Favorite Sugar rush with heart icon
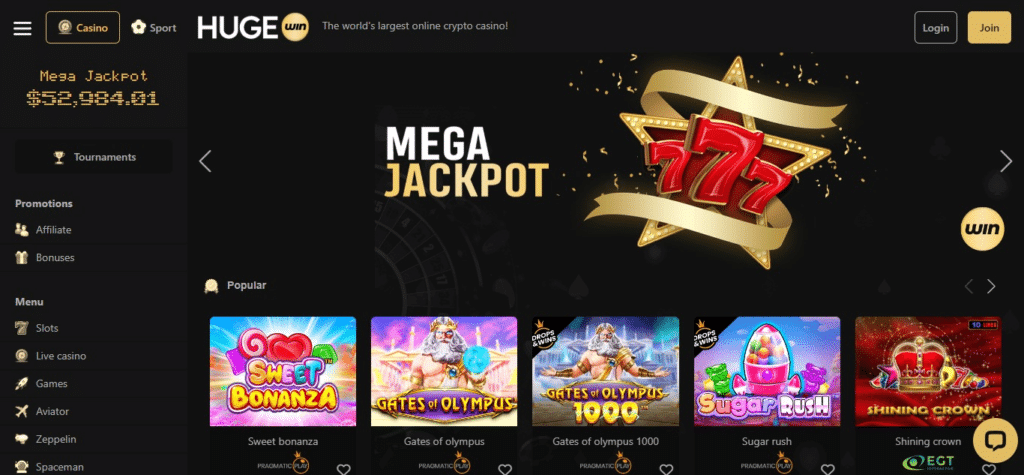Image resolution: width=1024 pixels, height=475 pixels. [x=827, y=469]
